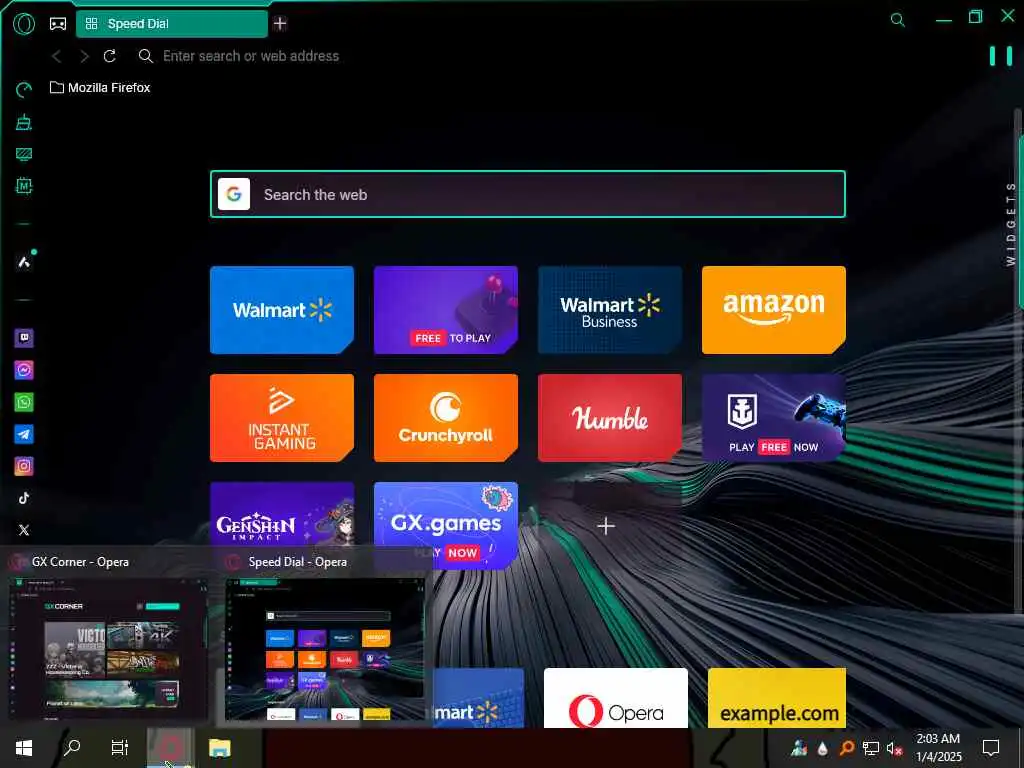
Task: Open the Walmart Business tile
Action: (610, 310)
